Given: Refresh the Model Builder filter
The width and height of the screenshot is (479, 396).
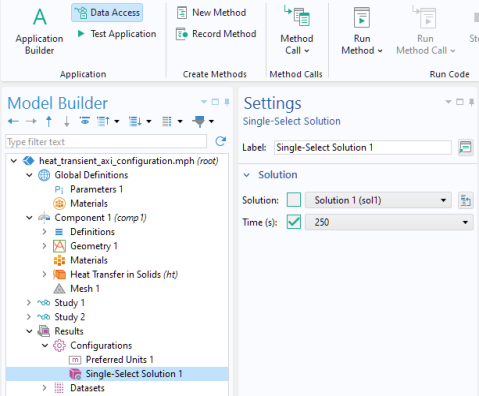Looking at the screenshot, I should pyautogui.click(x=220, y=141).
